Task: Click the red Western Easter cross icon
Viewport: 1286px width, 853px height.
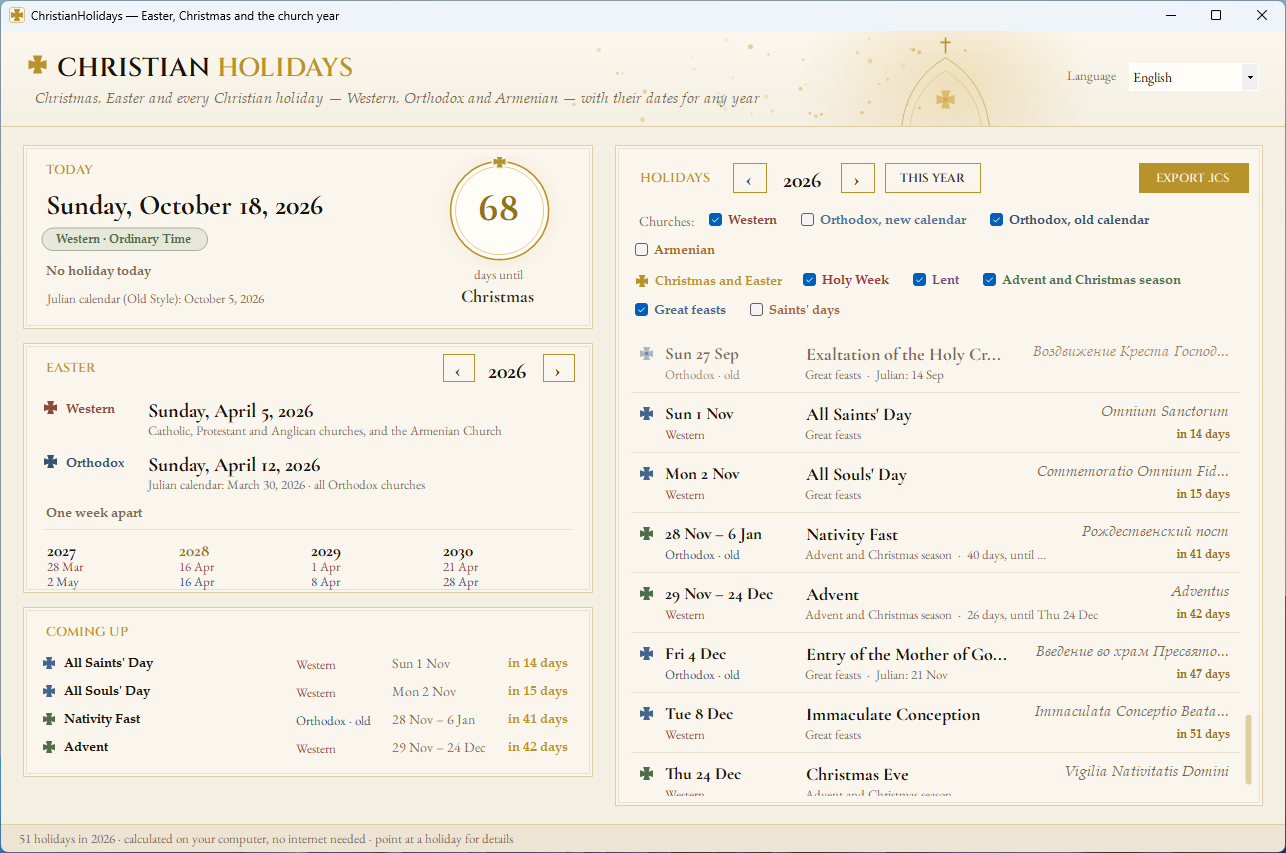Action: [x=51, y=408]
